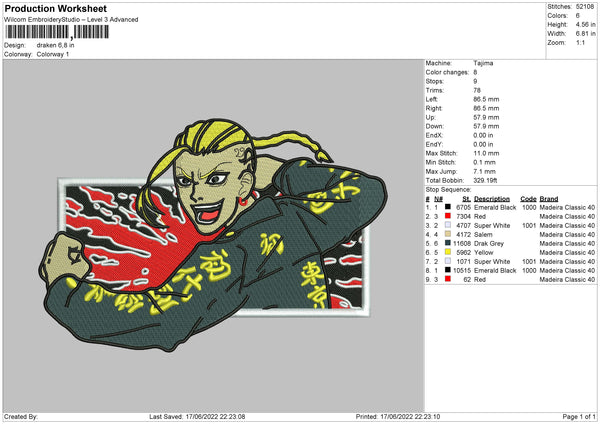
Task: Select the Stitches count "52108"
Action: coord(585,7)
